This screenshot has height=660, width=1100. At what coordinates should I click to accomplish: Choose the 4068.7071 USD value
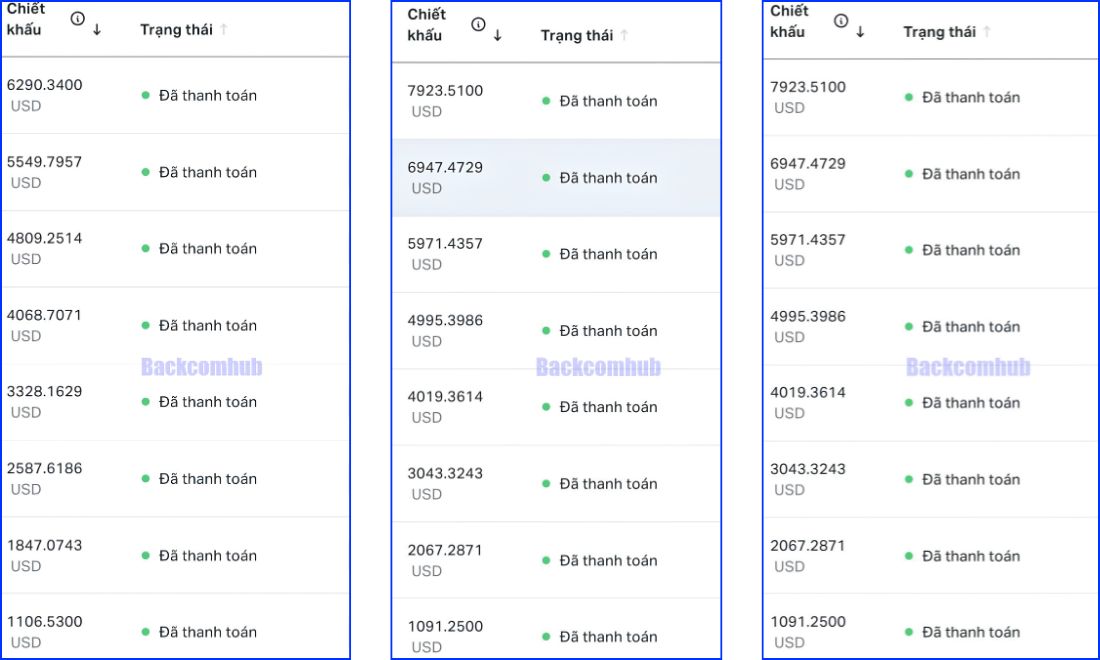pyautogui.click(x=45, y=325)
